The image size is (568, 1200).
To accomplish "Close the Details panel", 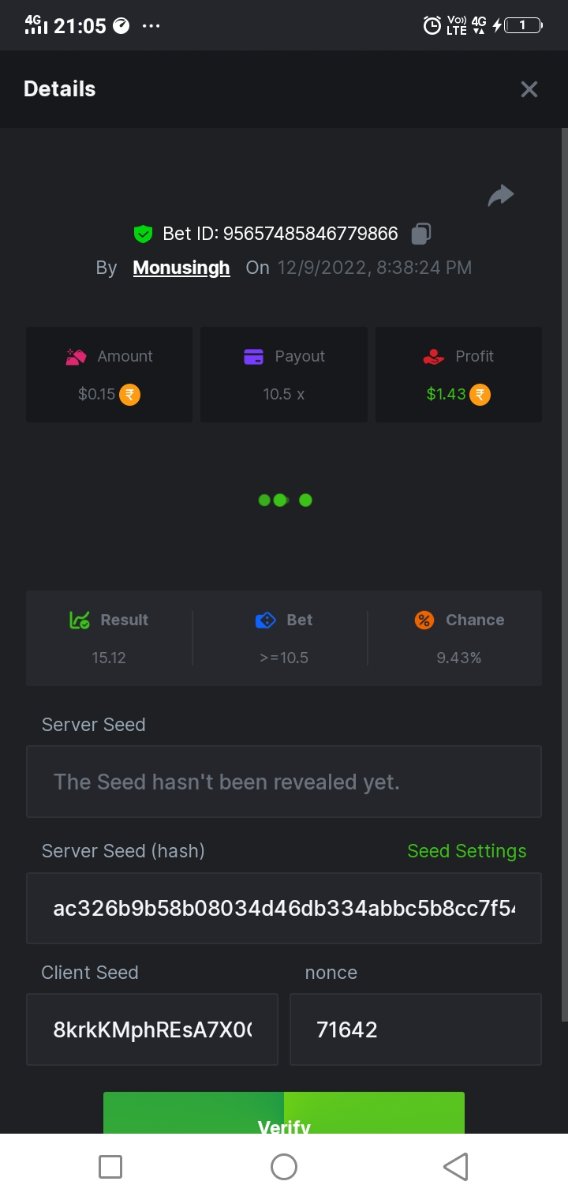I will (529, 89).
